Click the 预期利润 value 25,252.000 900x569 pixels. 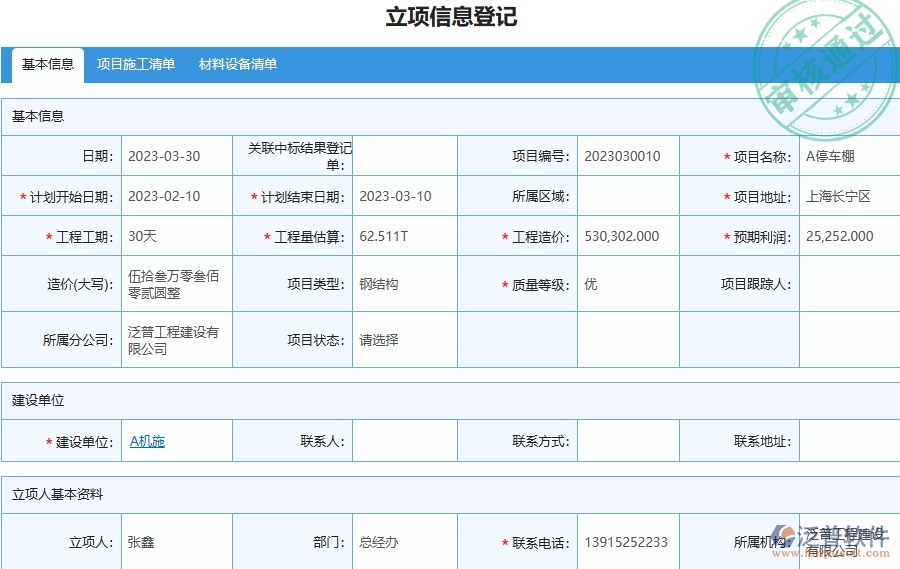(x=839, y=236)
